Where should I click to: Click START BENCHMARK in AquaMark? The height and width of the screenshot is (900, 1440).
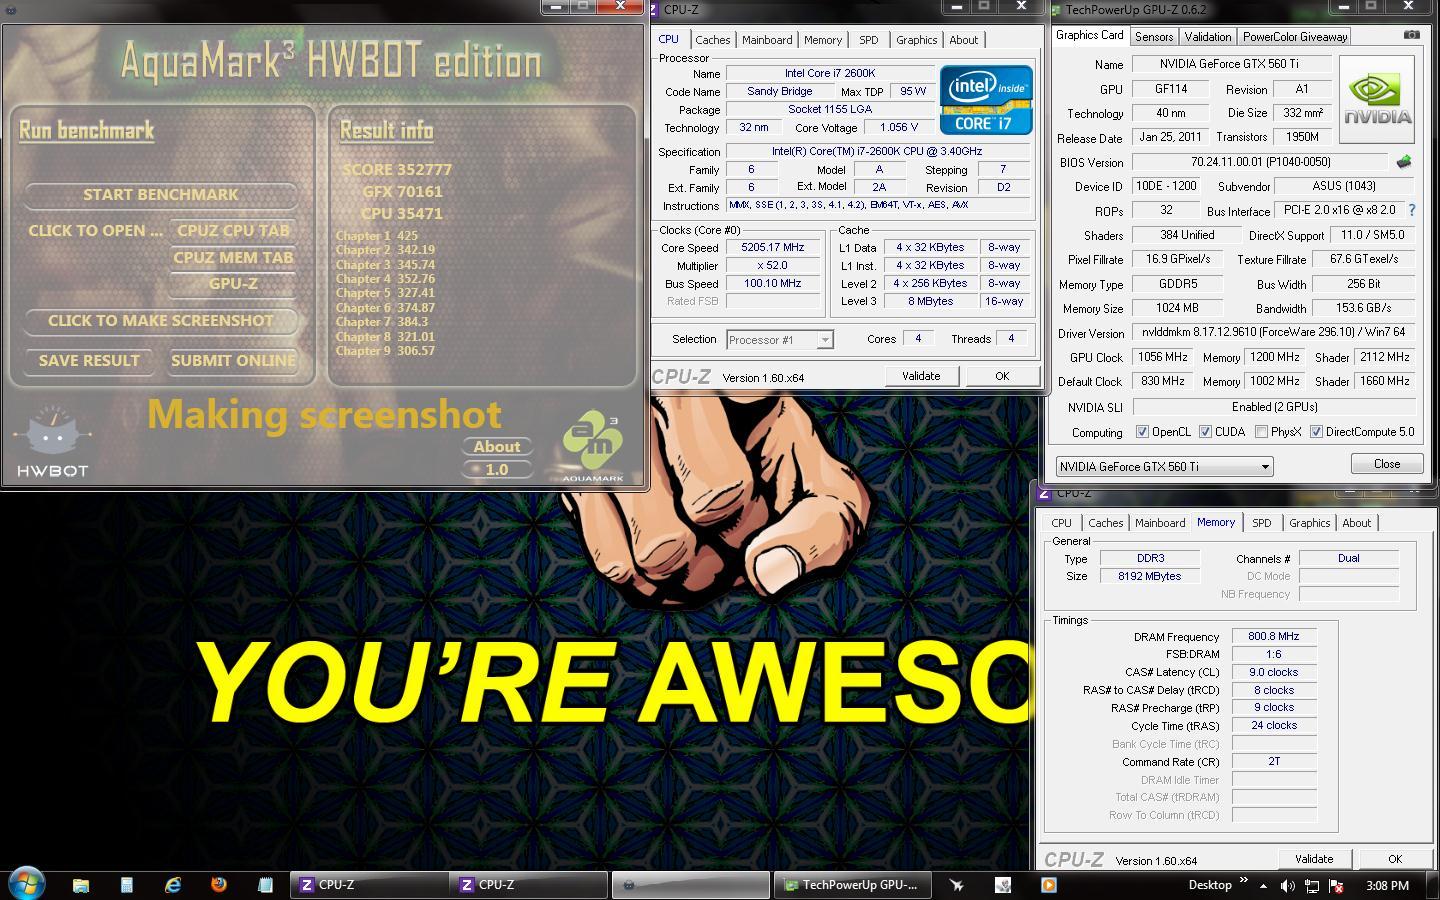pyautogui.click(x=160, y=194)
